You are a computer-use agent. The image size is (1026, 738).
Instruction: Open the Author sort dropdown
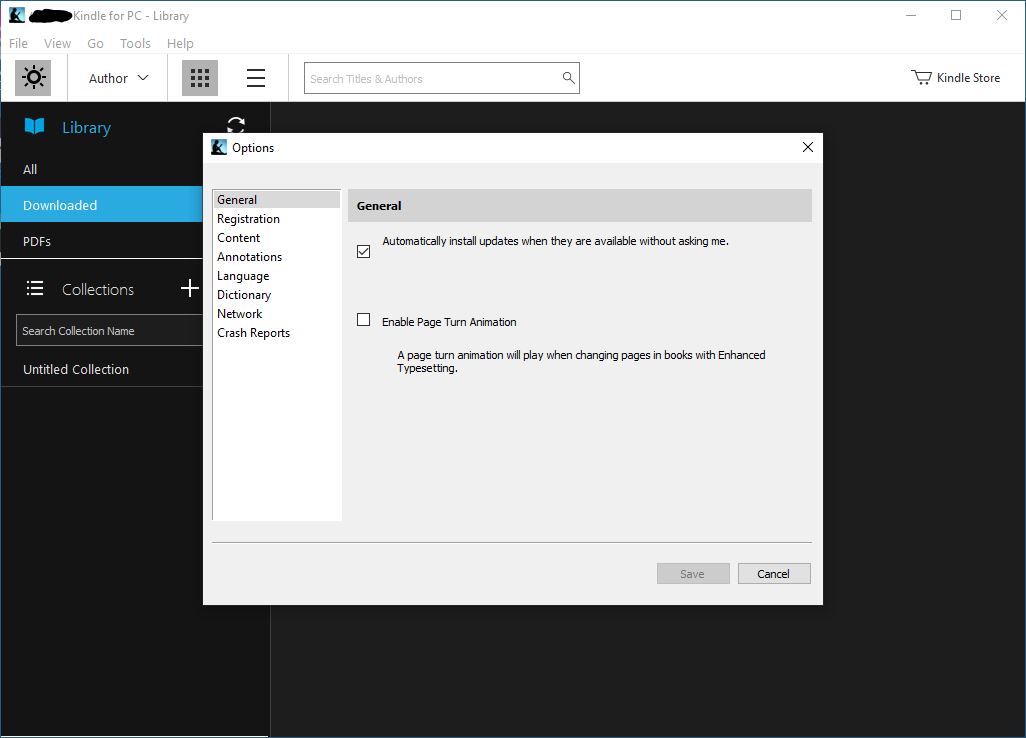pos(118,78)
